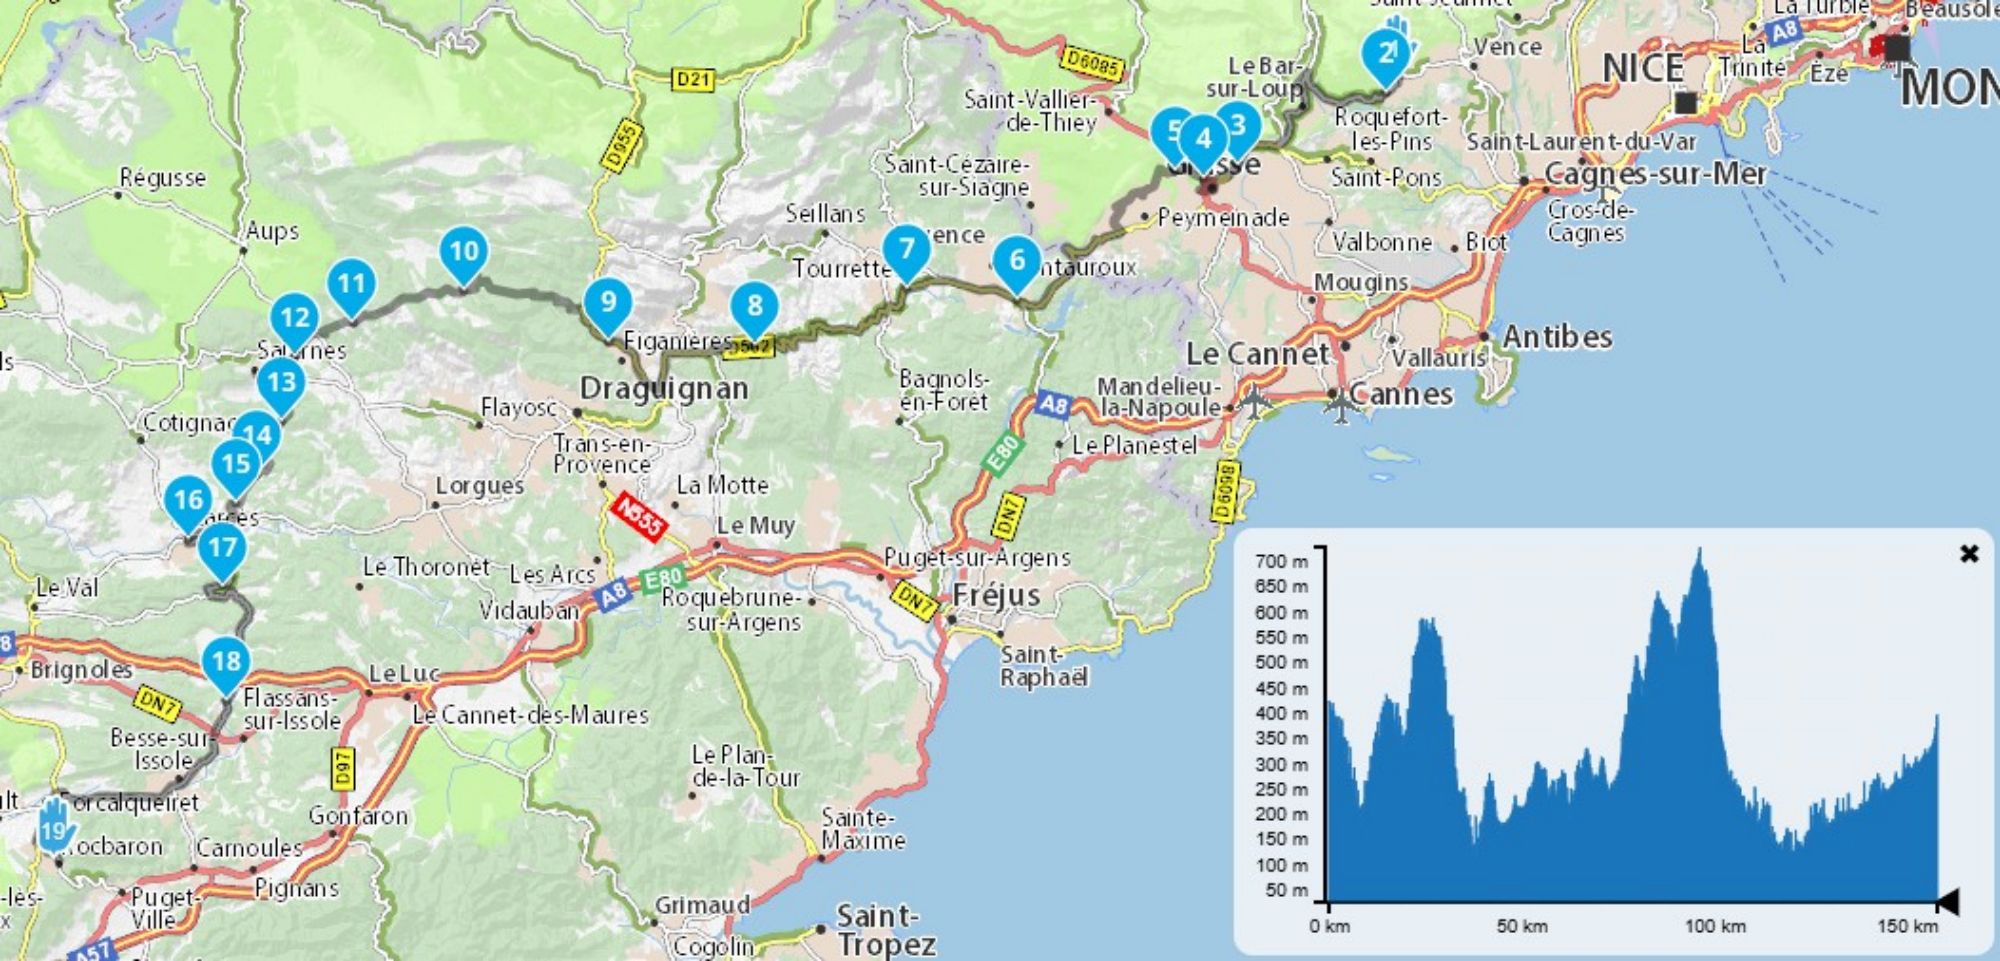The image size is (2000, 961).
Task: Click waypoint marker 8 on the route
Action: tap(755, 306)
